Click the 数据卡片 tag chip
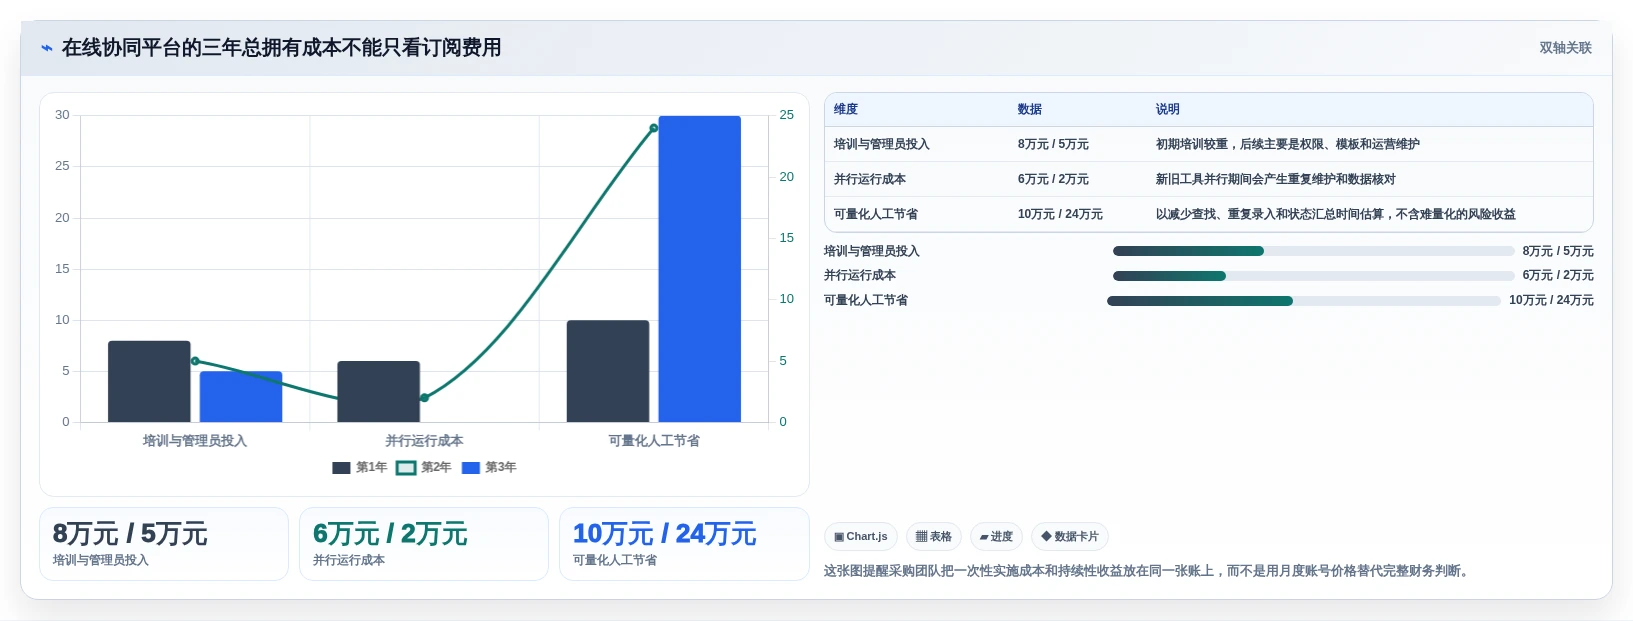 (x=1070, y=537)
